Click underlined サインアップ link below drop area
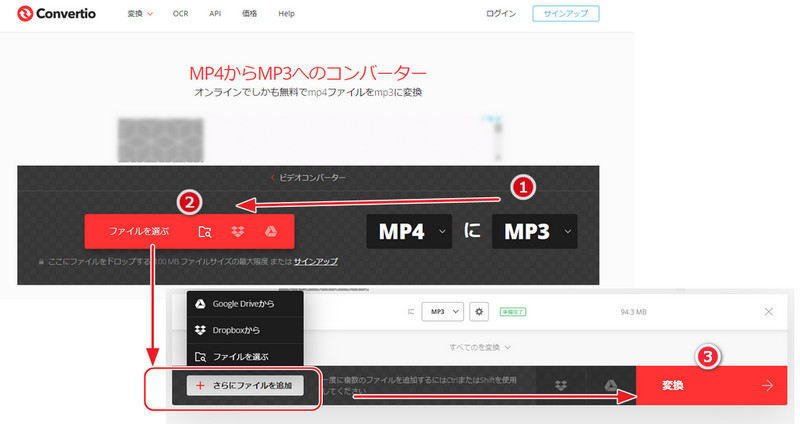The height and width of the screenshot is (424, 800). tap(315, 261)
